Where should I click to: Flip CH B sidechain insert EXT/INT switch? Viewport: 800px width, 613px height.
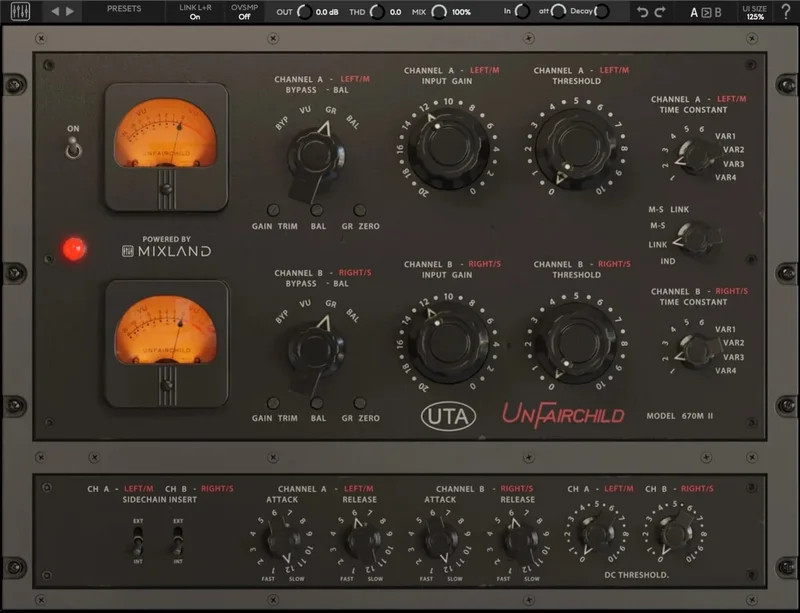click(178, 541)
